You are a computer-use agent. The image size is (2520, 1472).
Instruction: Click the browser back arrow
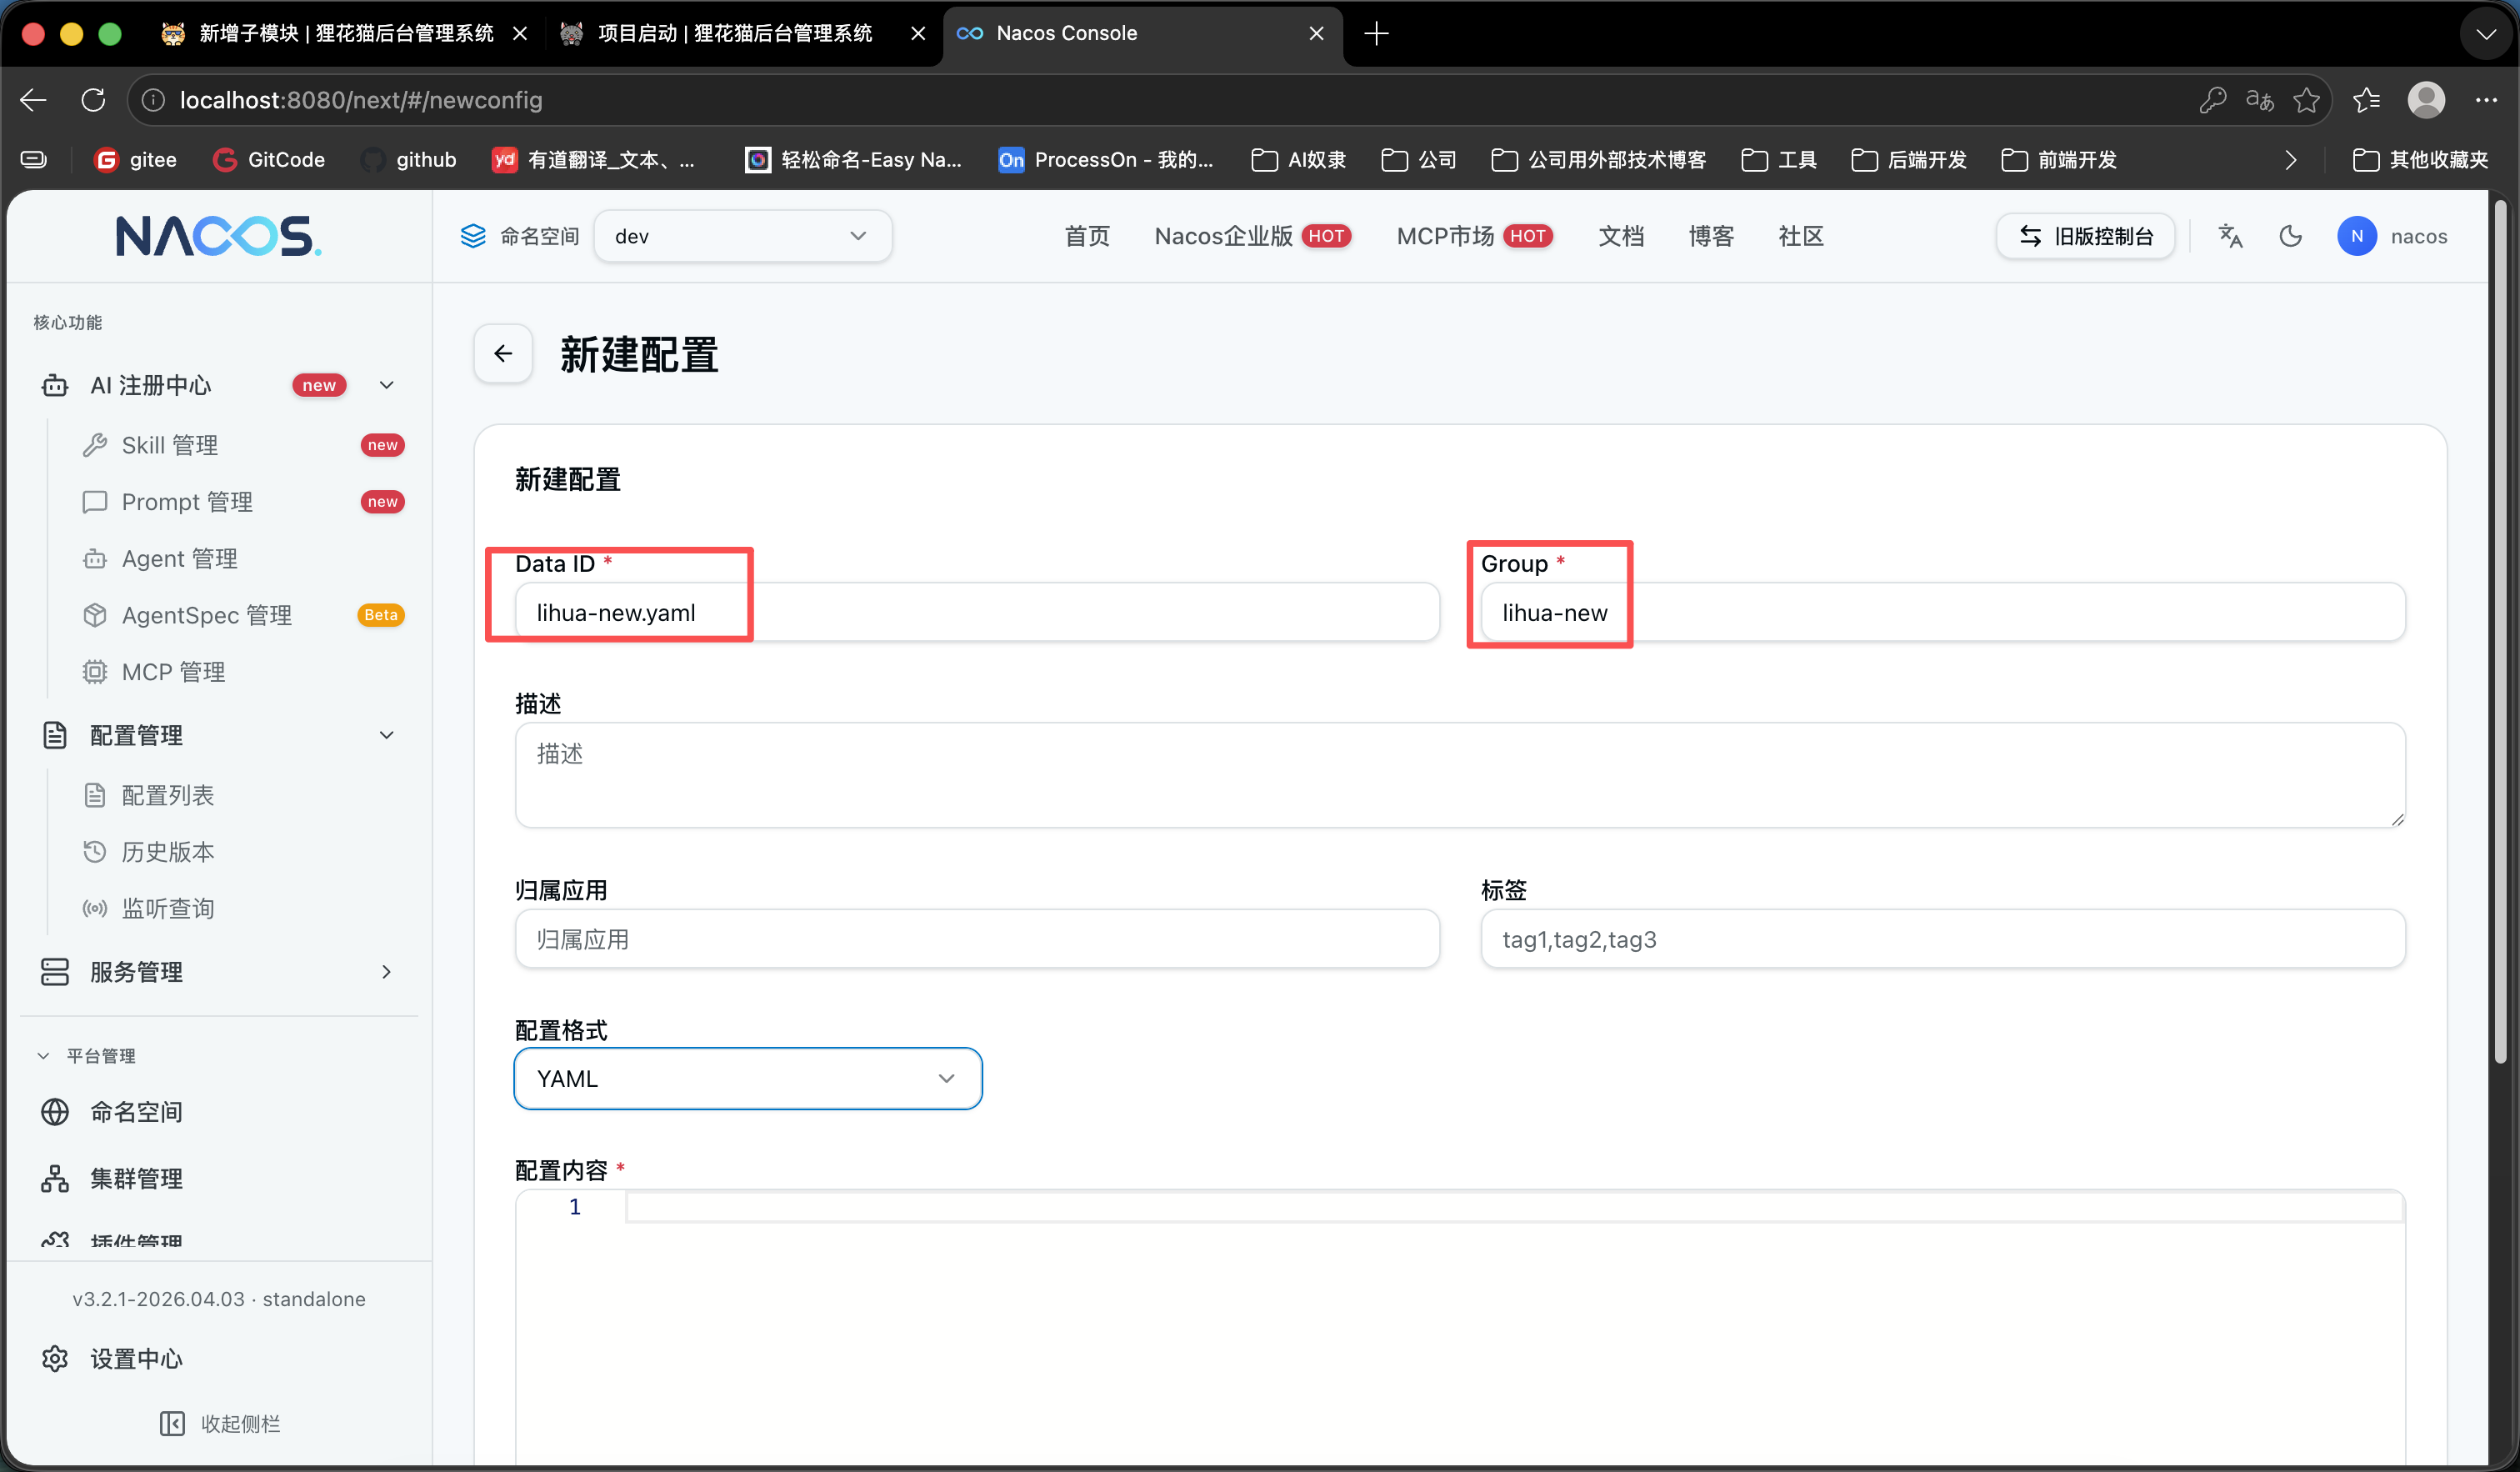coord(33,100)
